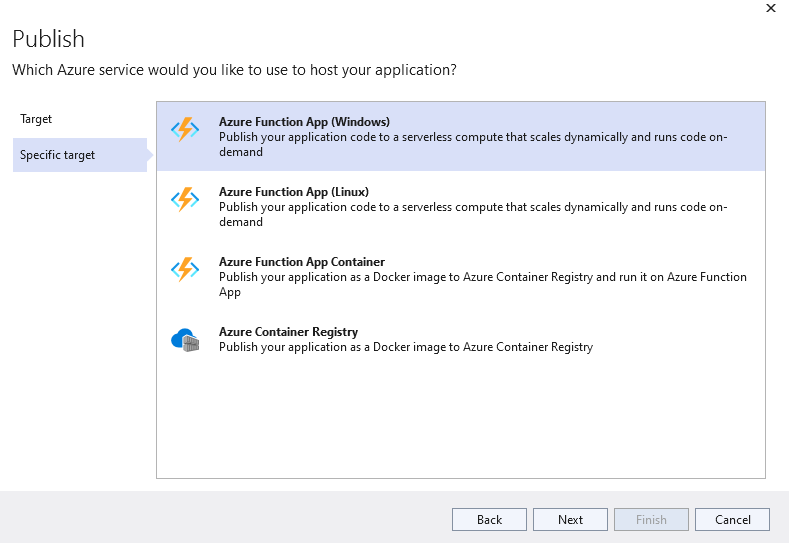Click the Azure Container Registry option's Docker image description
The height and width of the screenshot is (543, 789).
pos(406,347)
